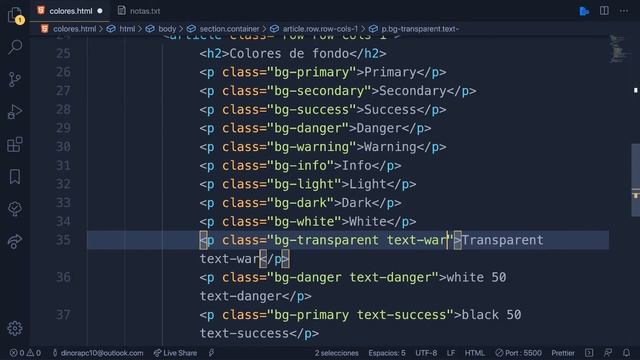Click the article.row.row-cols-1 breadcrumb
640x360 pixels.
click(320, 29)
